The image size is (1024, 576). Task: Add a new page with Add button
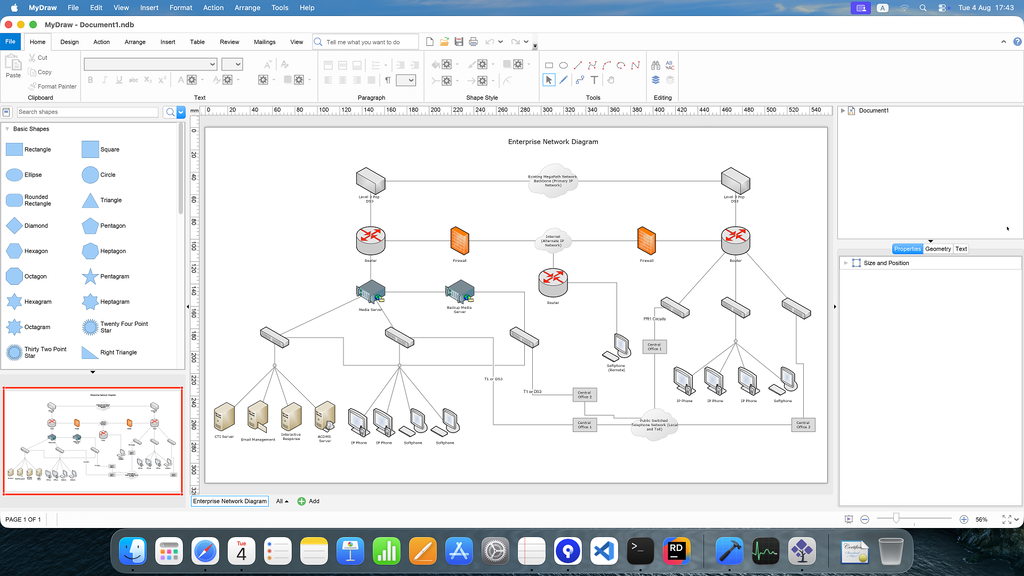(308, 502)
